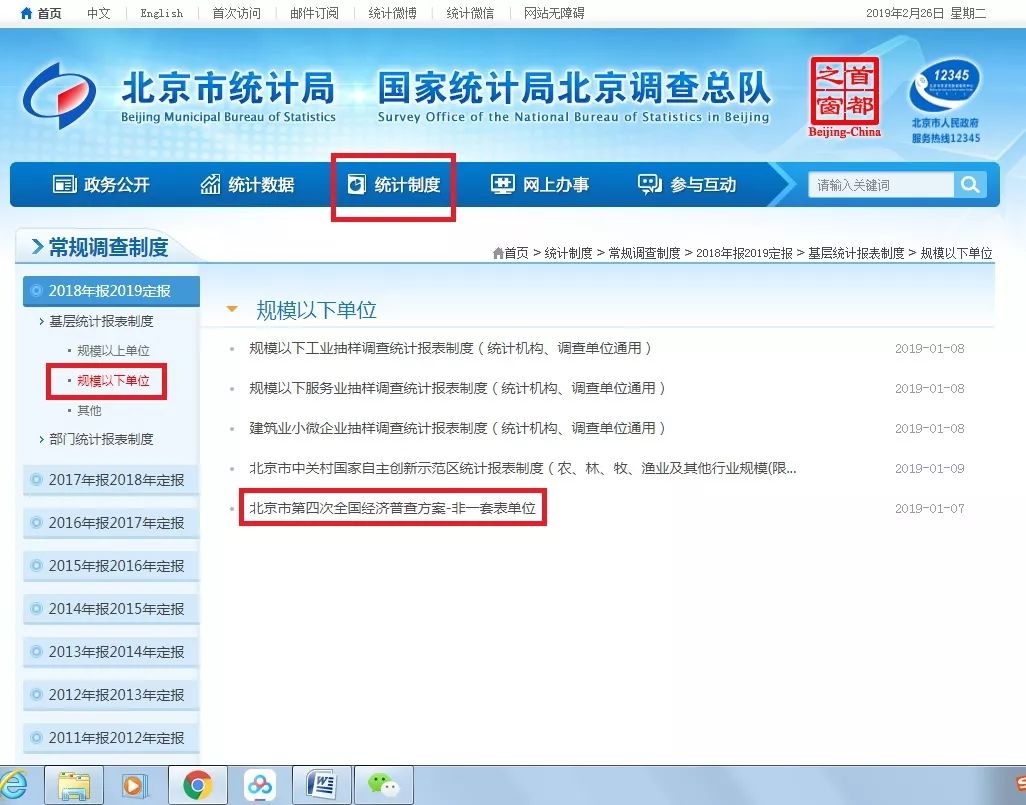Go to 政务公开 section
Screen dimensions: 1026x805
[x=101, y=185]
